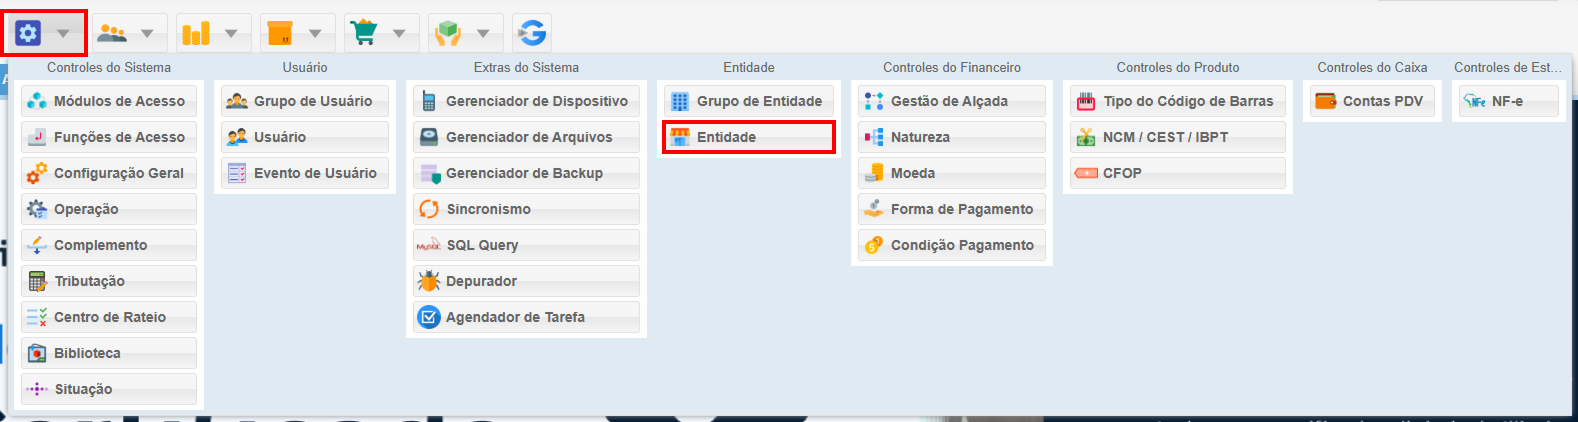Click the Natureza icon

coord(874,137)
